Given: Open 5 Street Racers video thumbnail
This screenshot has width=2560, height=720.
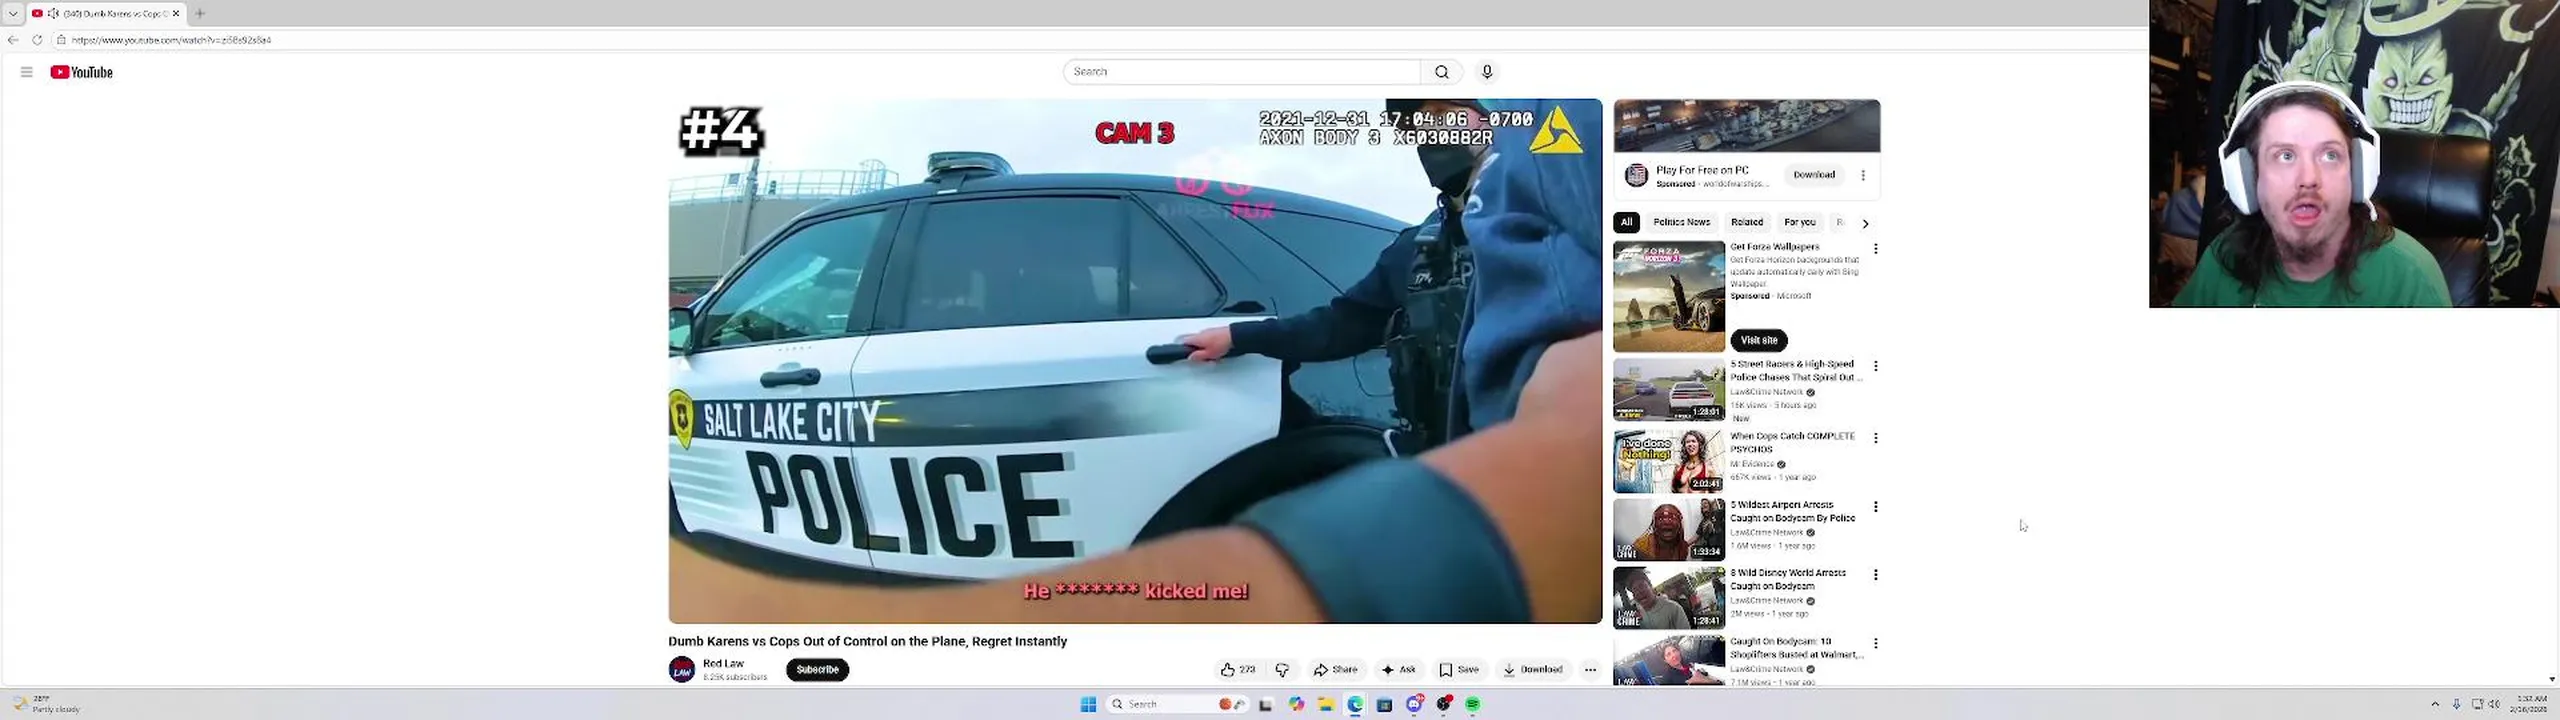Looking at the screenshot, I should coord(1669,390).
